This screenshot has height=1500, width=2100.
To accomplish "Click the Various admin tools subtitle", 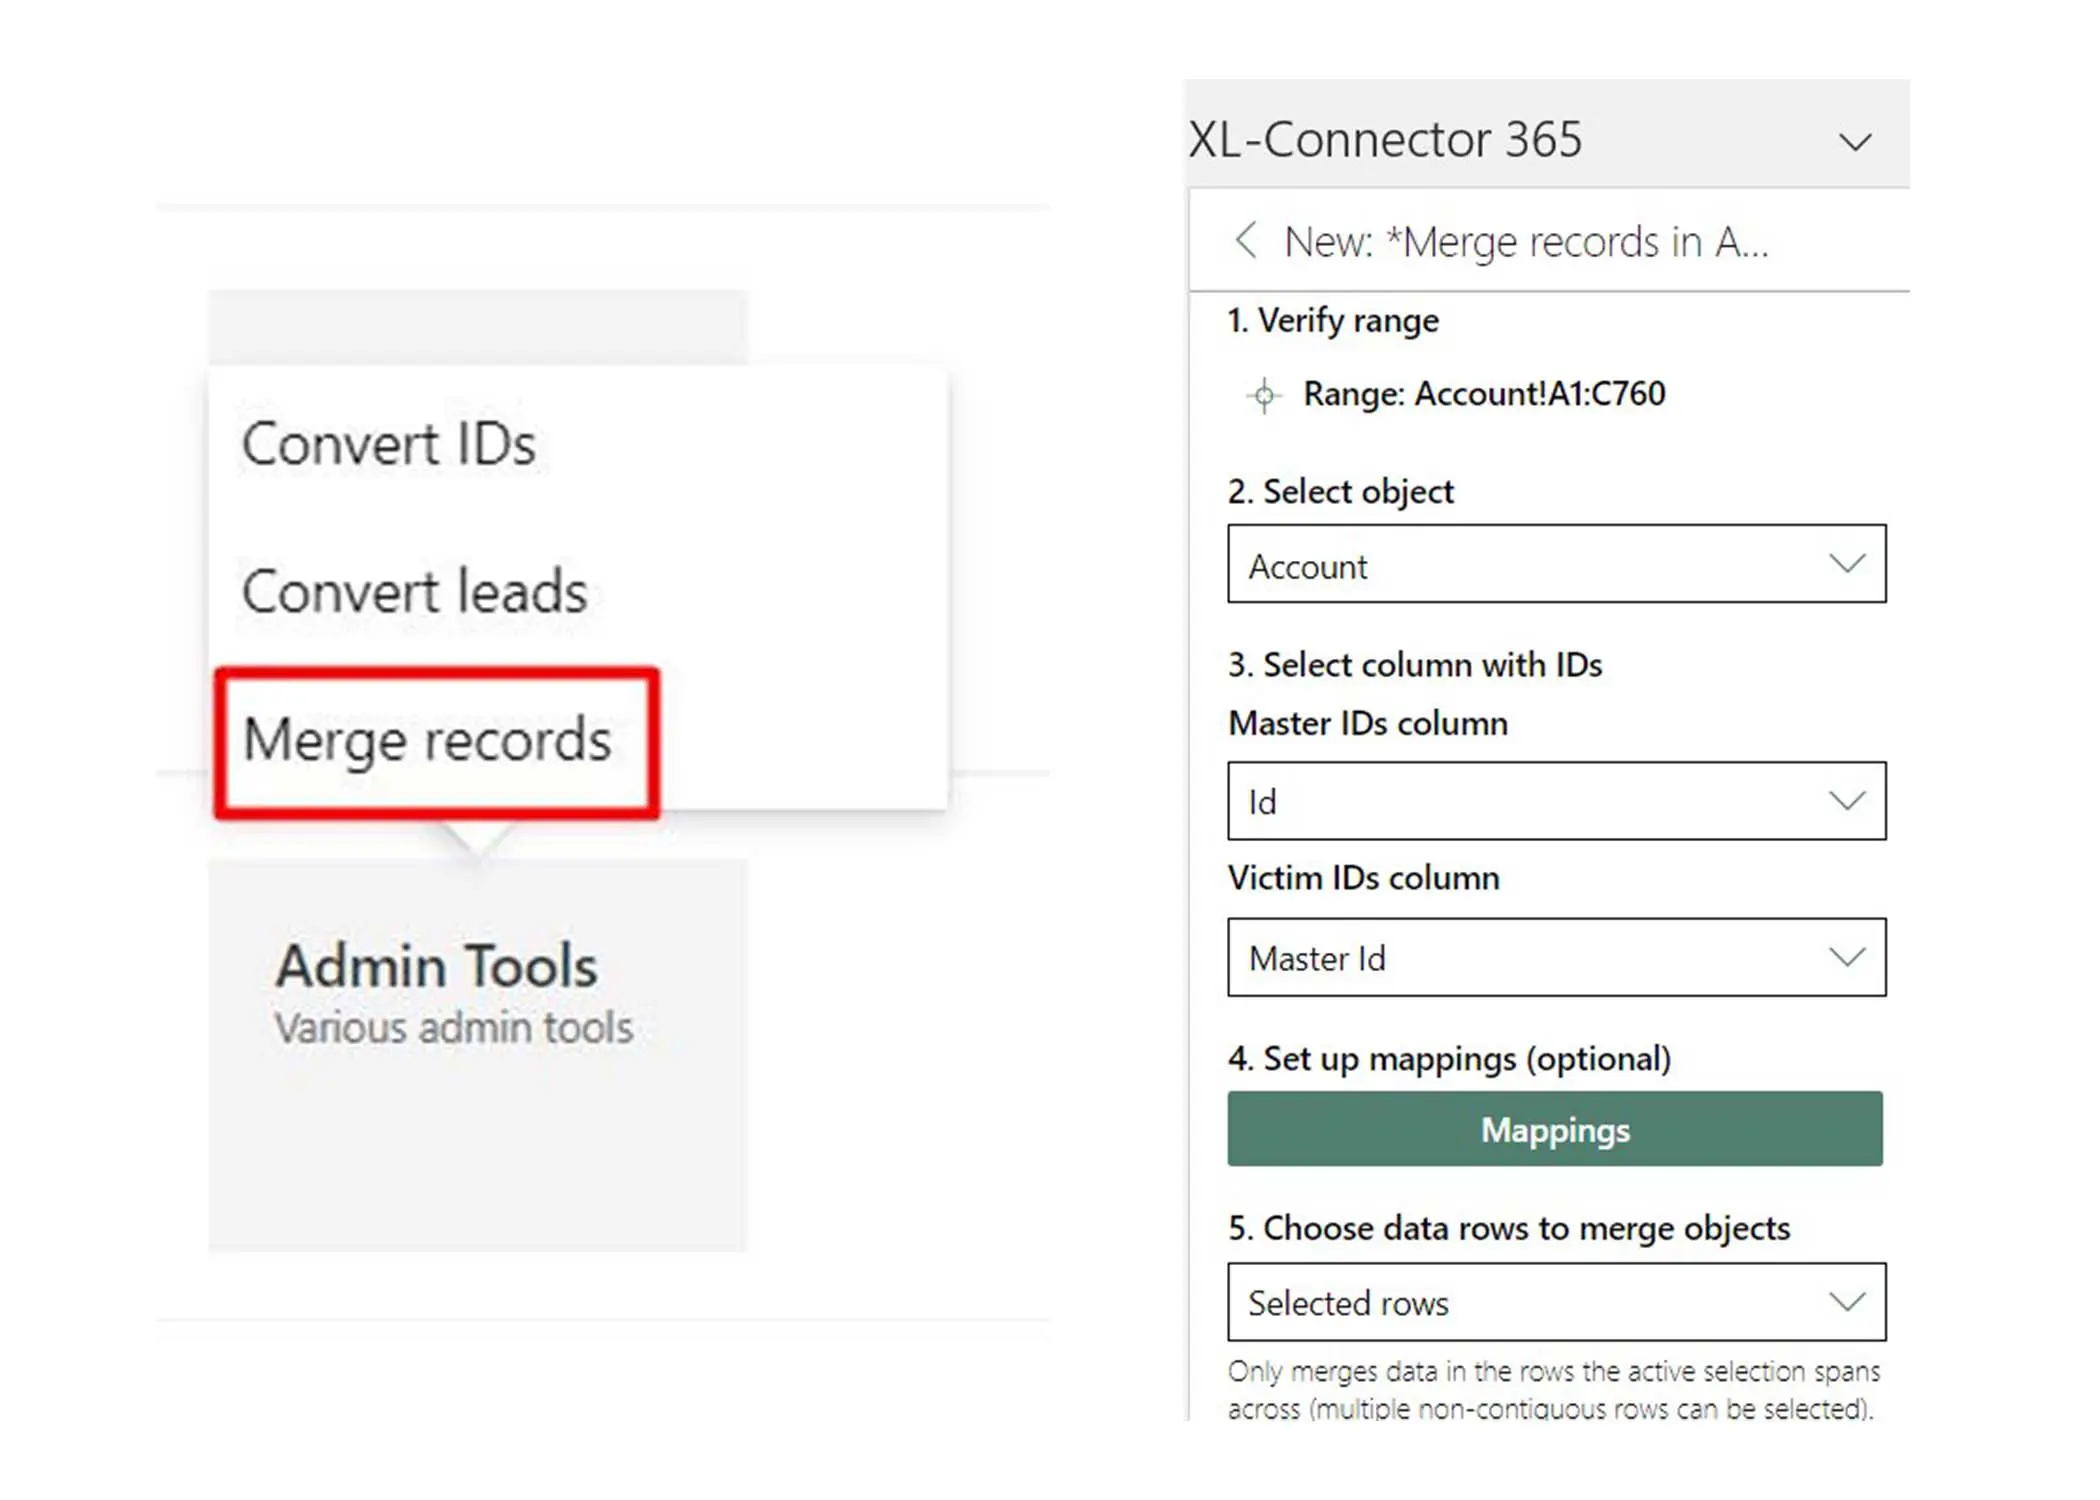I will pos(454,1029).
